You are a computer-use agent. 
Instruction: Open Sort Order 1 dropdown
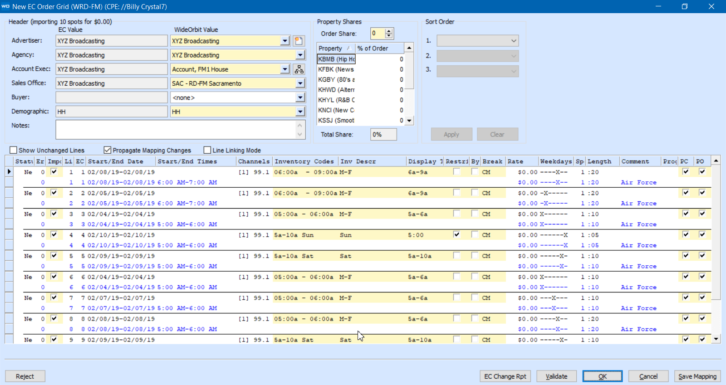(x=477, y=41)
